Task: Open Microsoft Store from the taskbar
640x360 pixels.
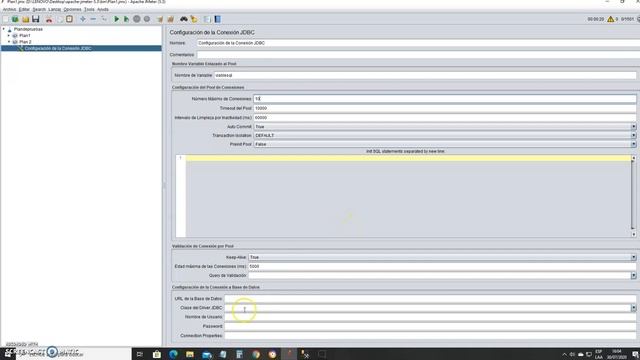Action: tap(157, 354)
